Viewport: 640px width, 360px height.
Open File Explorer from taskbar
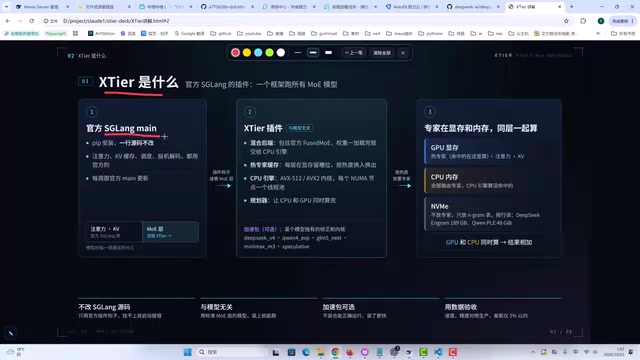320,352
